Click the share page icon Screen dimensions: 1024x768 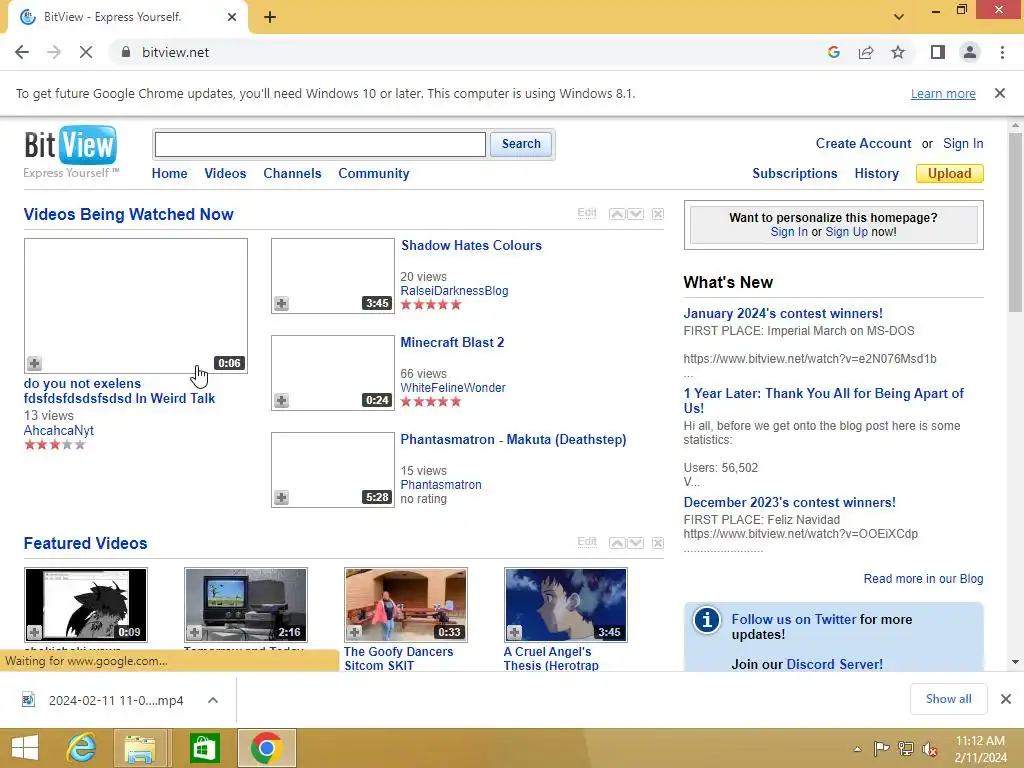[x=866, y=52]
